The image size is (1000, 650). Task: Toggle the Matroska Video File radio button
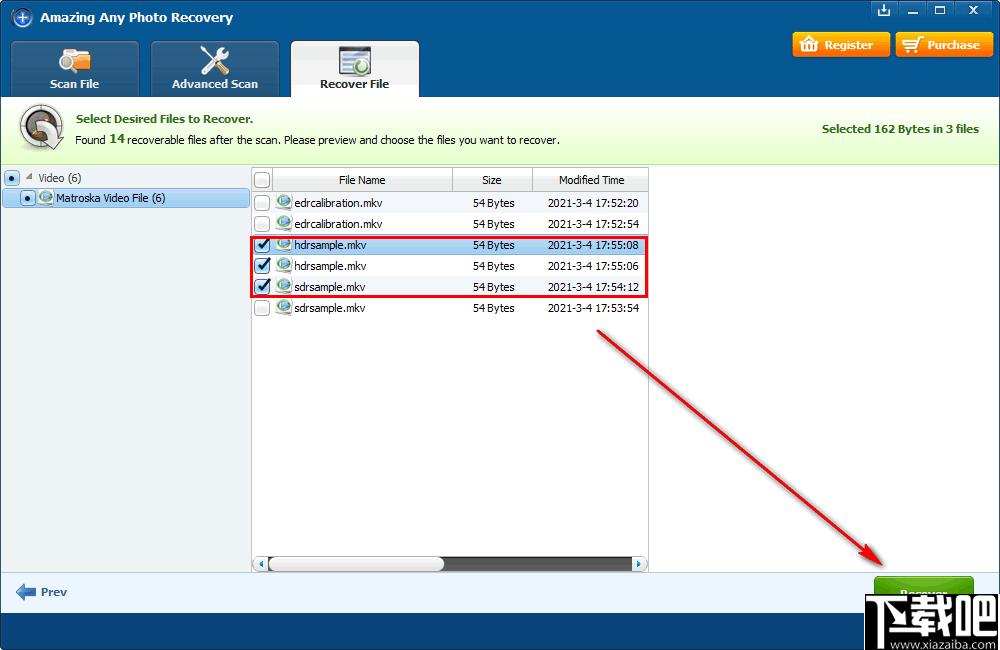pyautogui.click(x=27, y=198)
